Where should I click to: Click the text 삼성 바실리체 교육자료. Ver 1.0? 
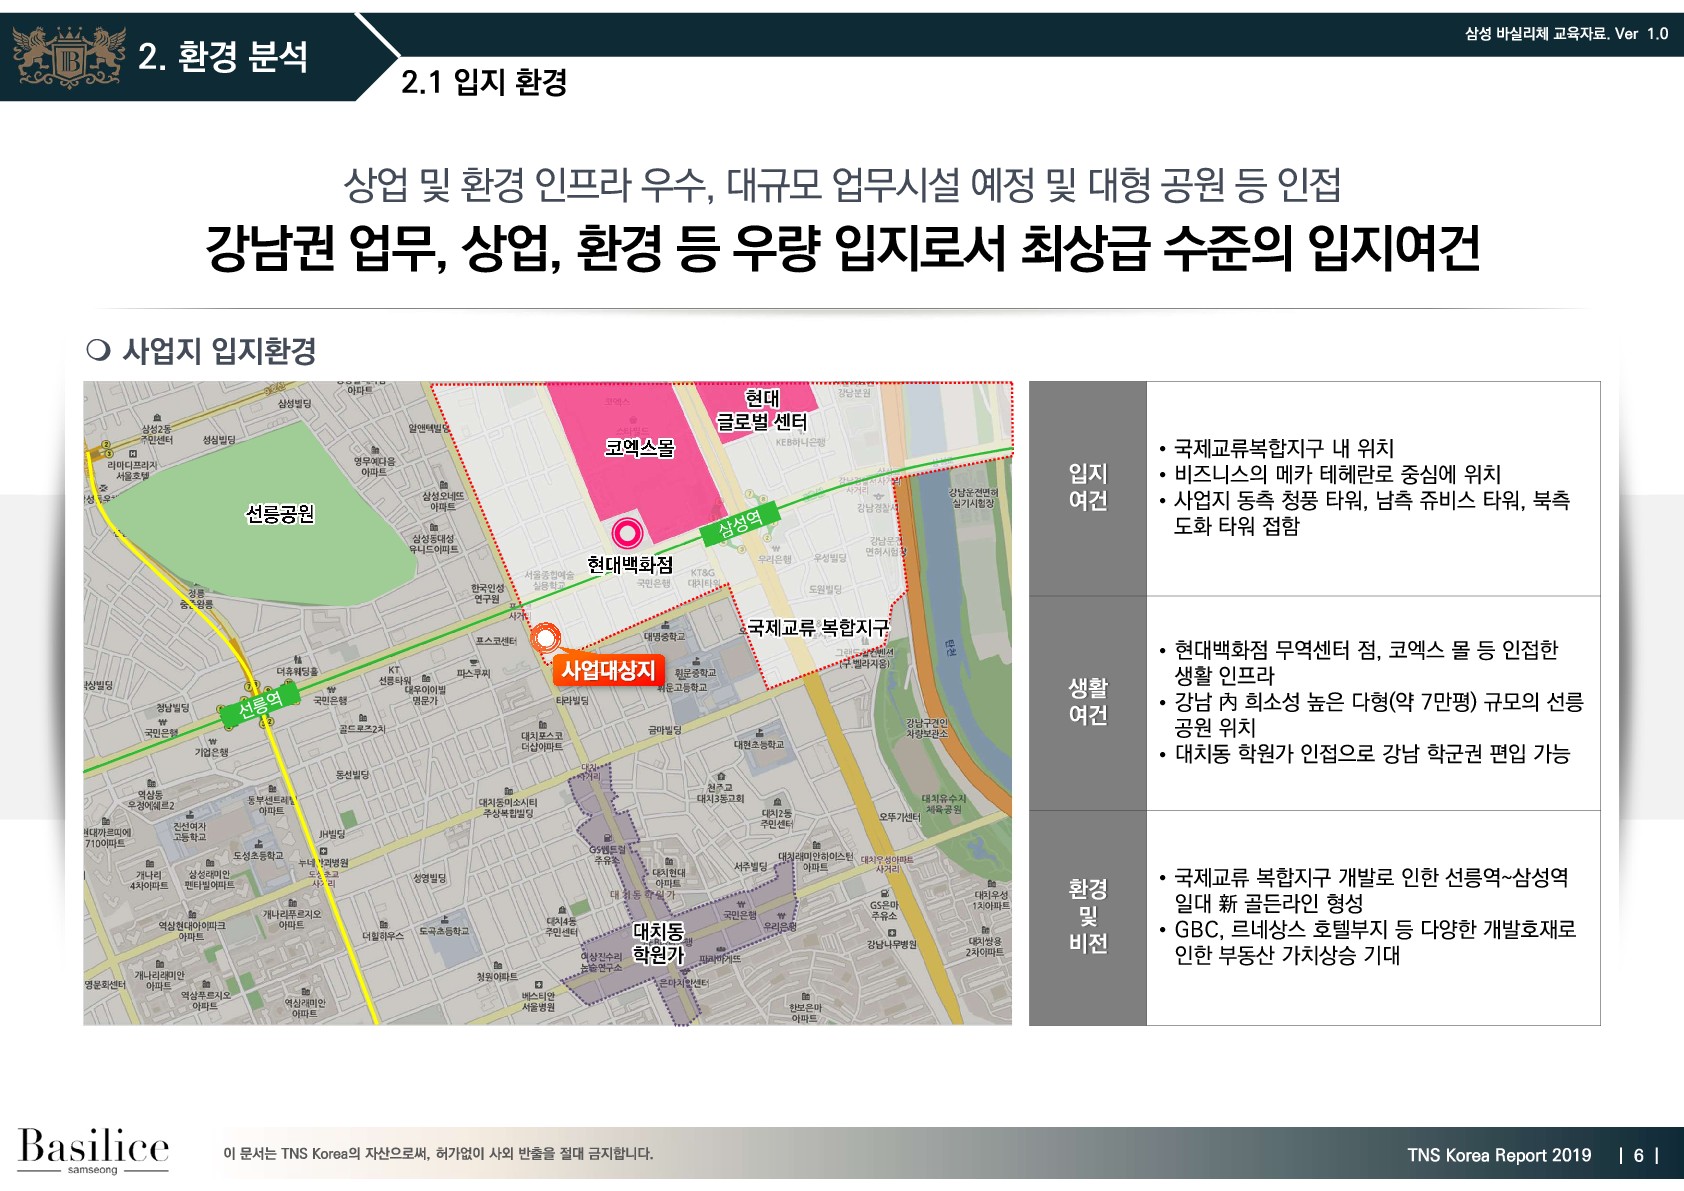point(1566,33)
